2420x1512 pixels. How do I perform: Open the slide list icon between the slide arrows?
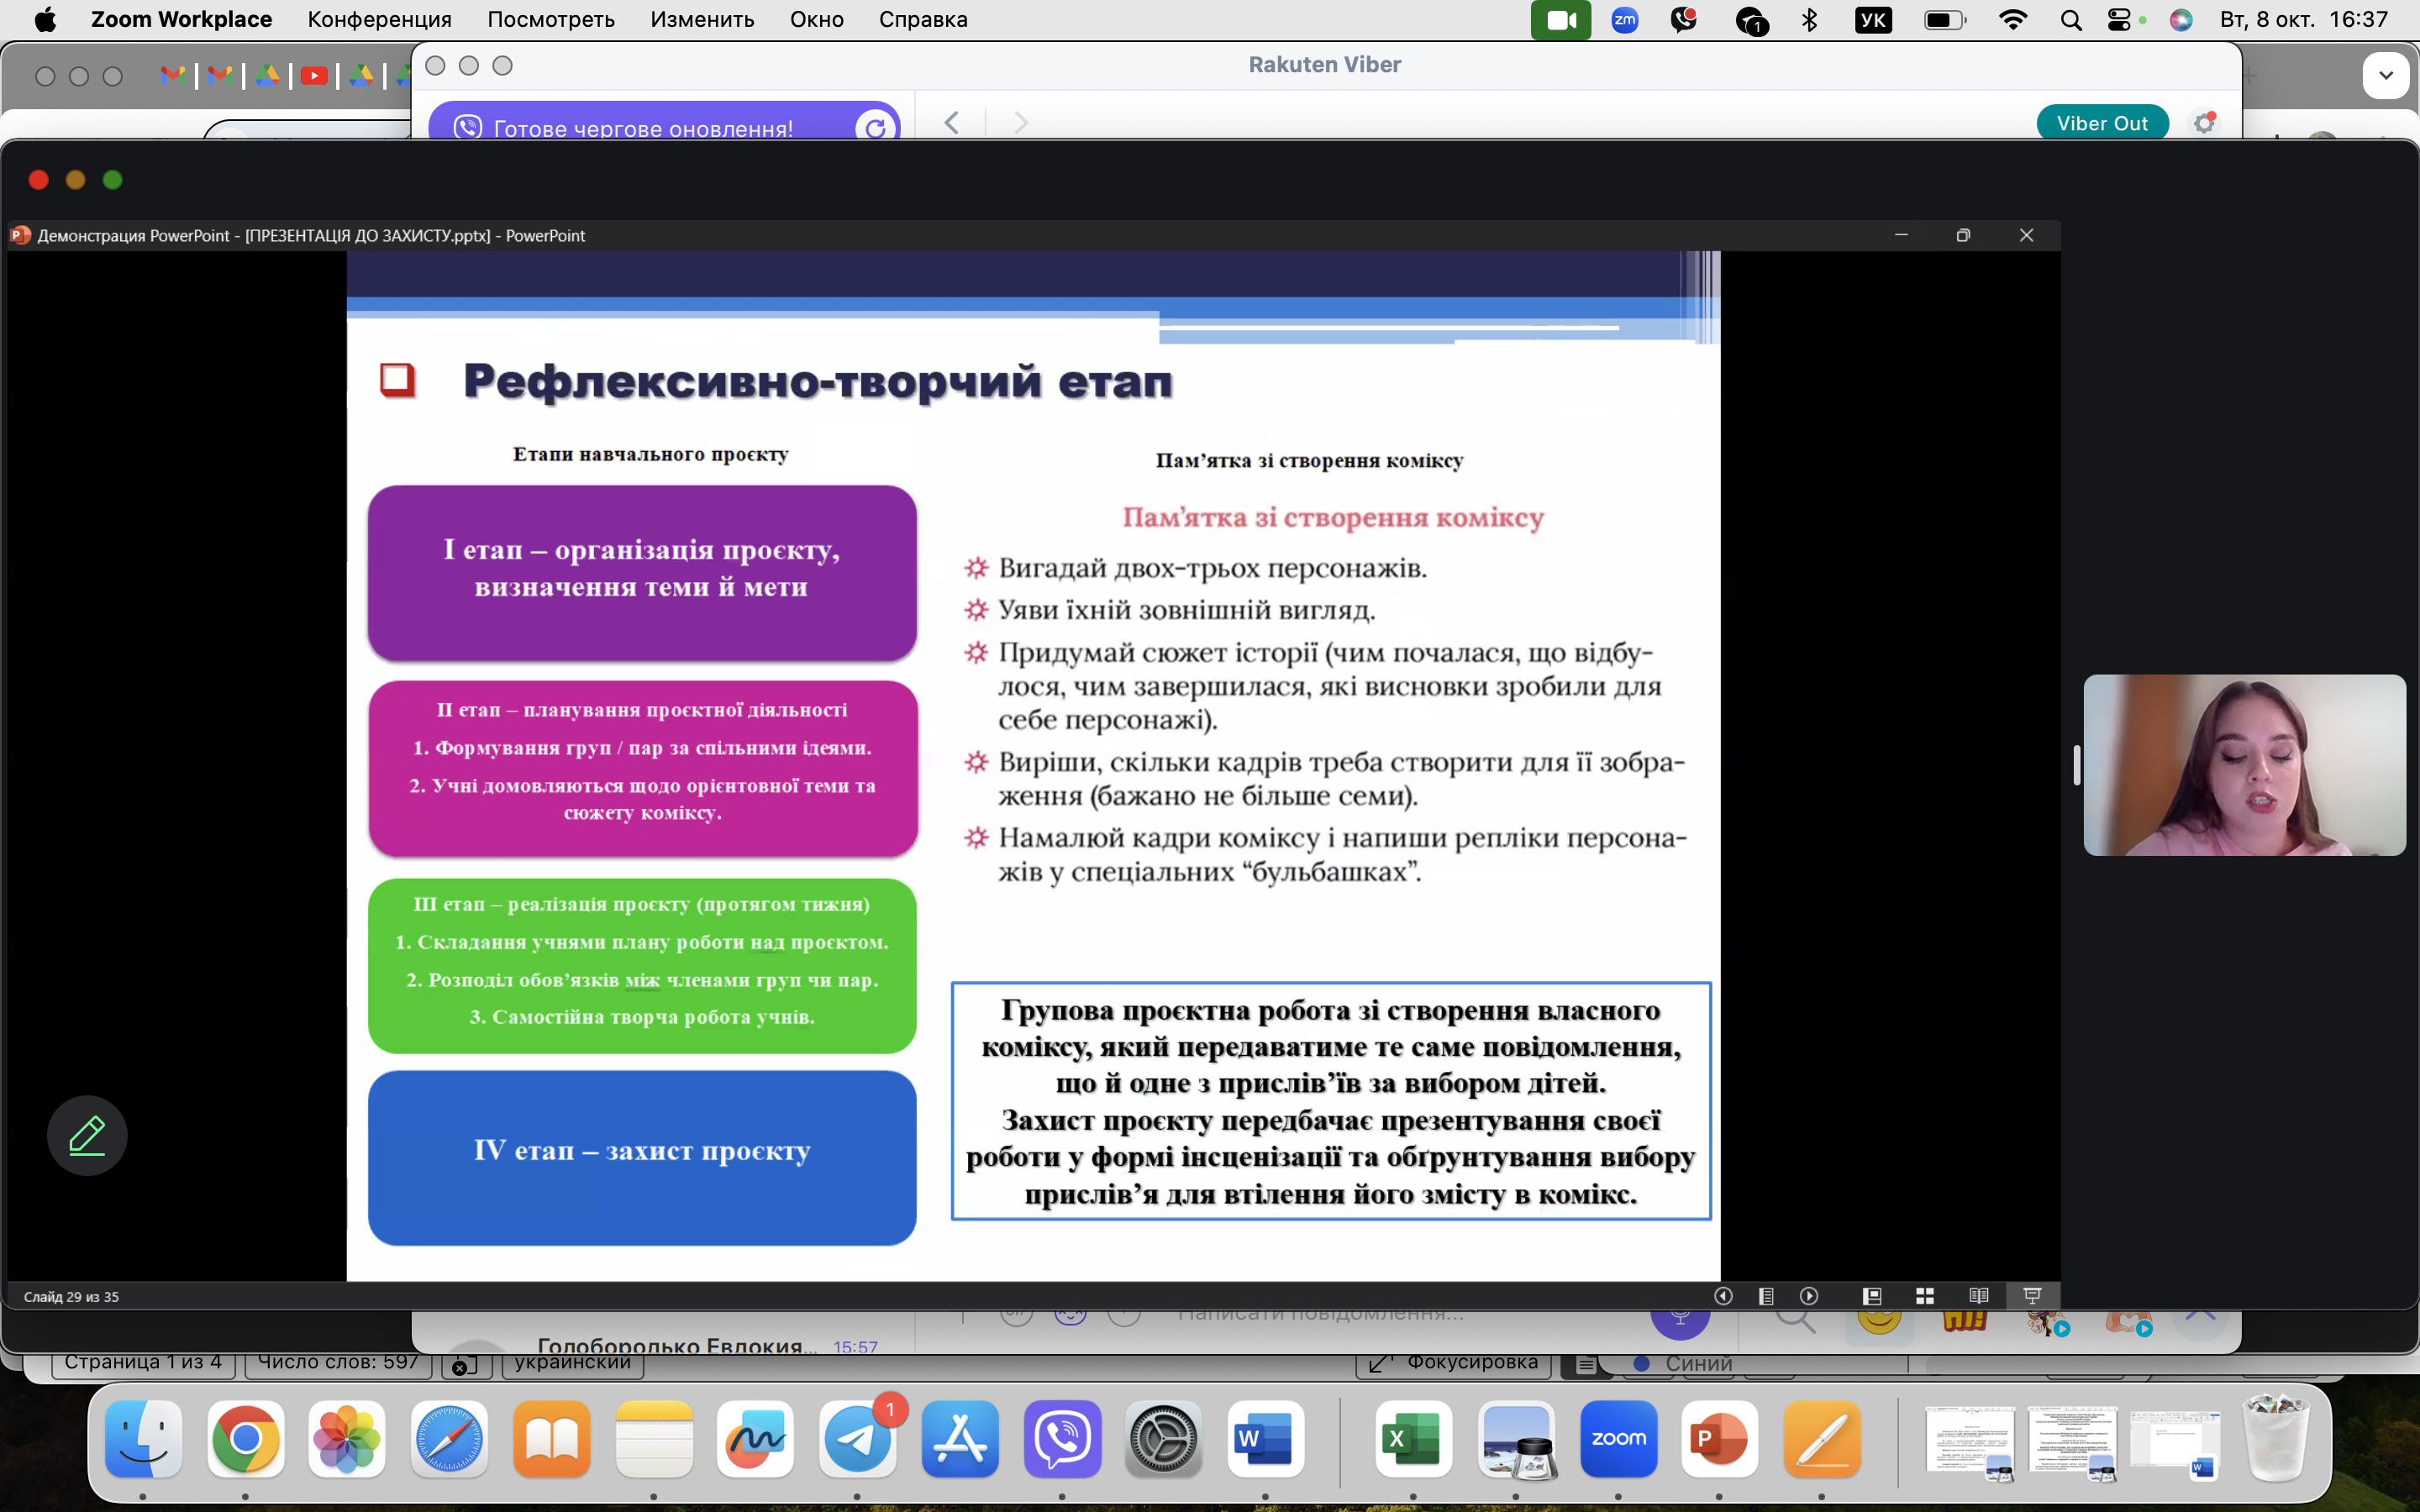click(x=1766, y=1296)
